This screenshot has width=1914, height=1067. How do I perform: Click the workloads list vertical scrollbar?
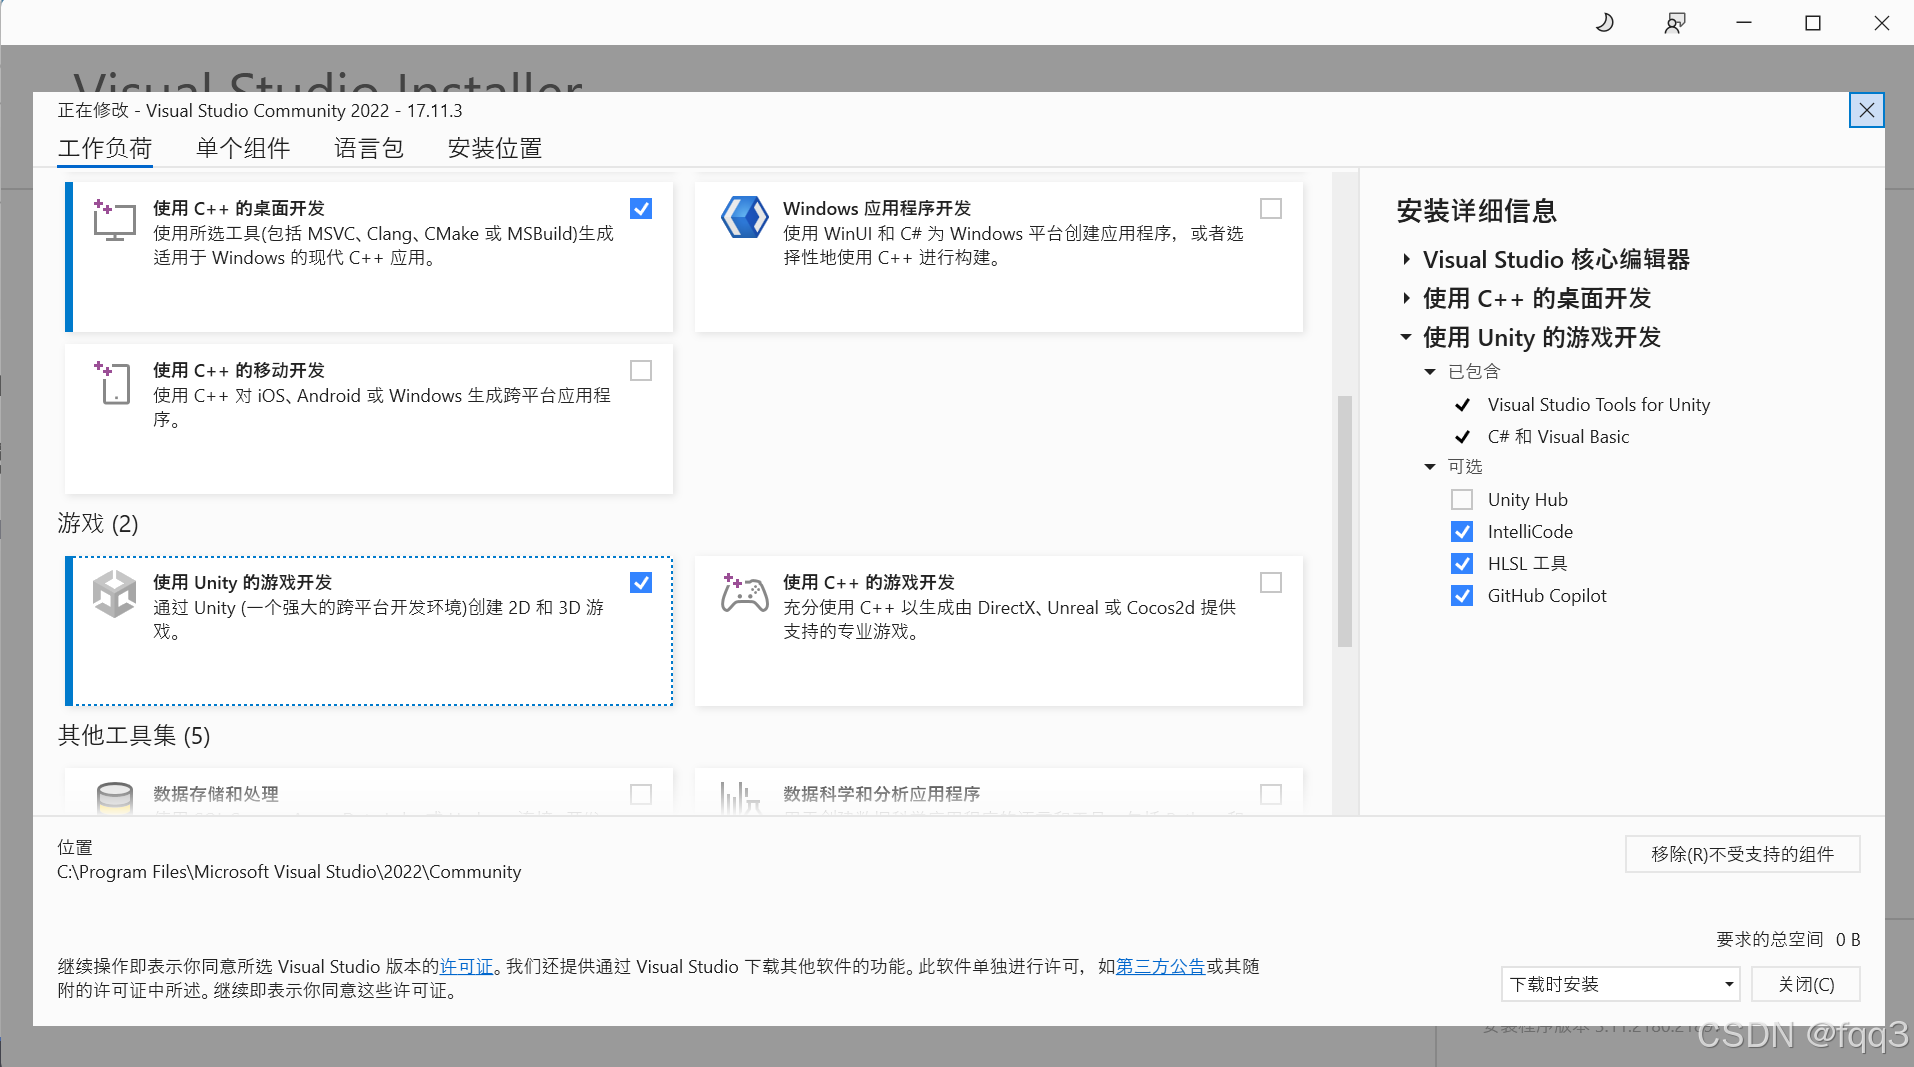click(x=1345, y=521)
